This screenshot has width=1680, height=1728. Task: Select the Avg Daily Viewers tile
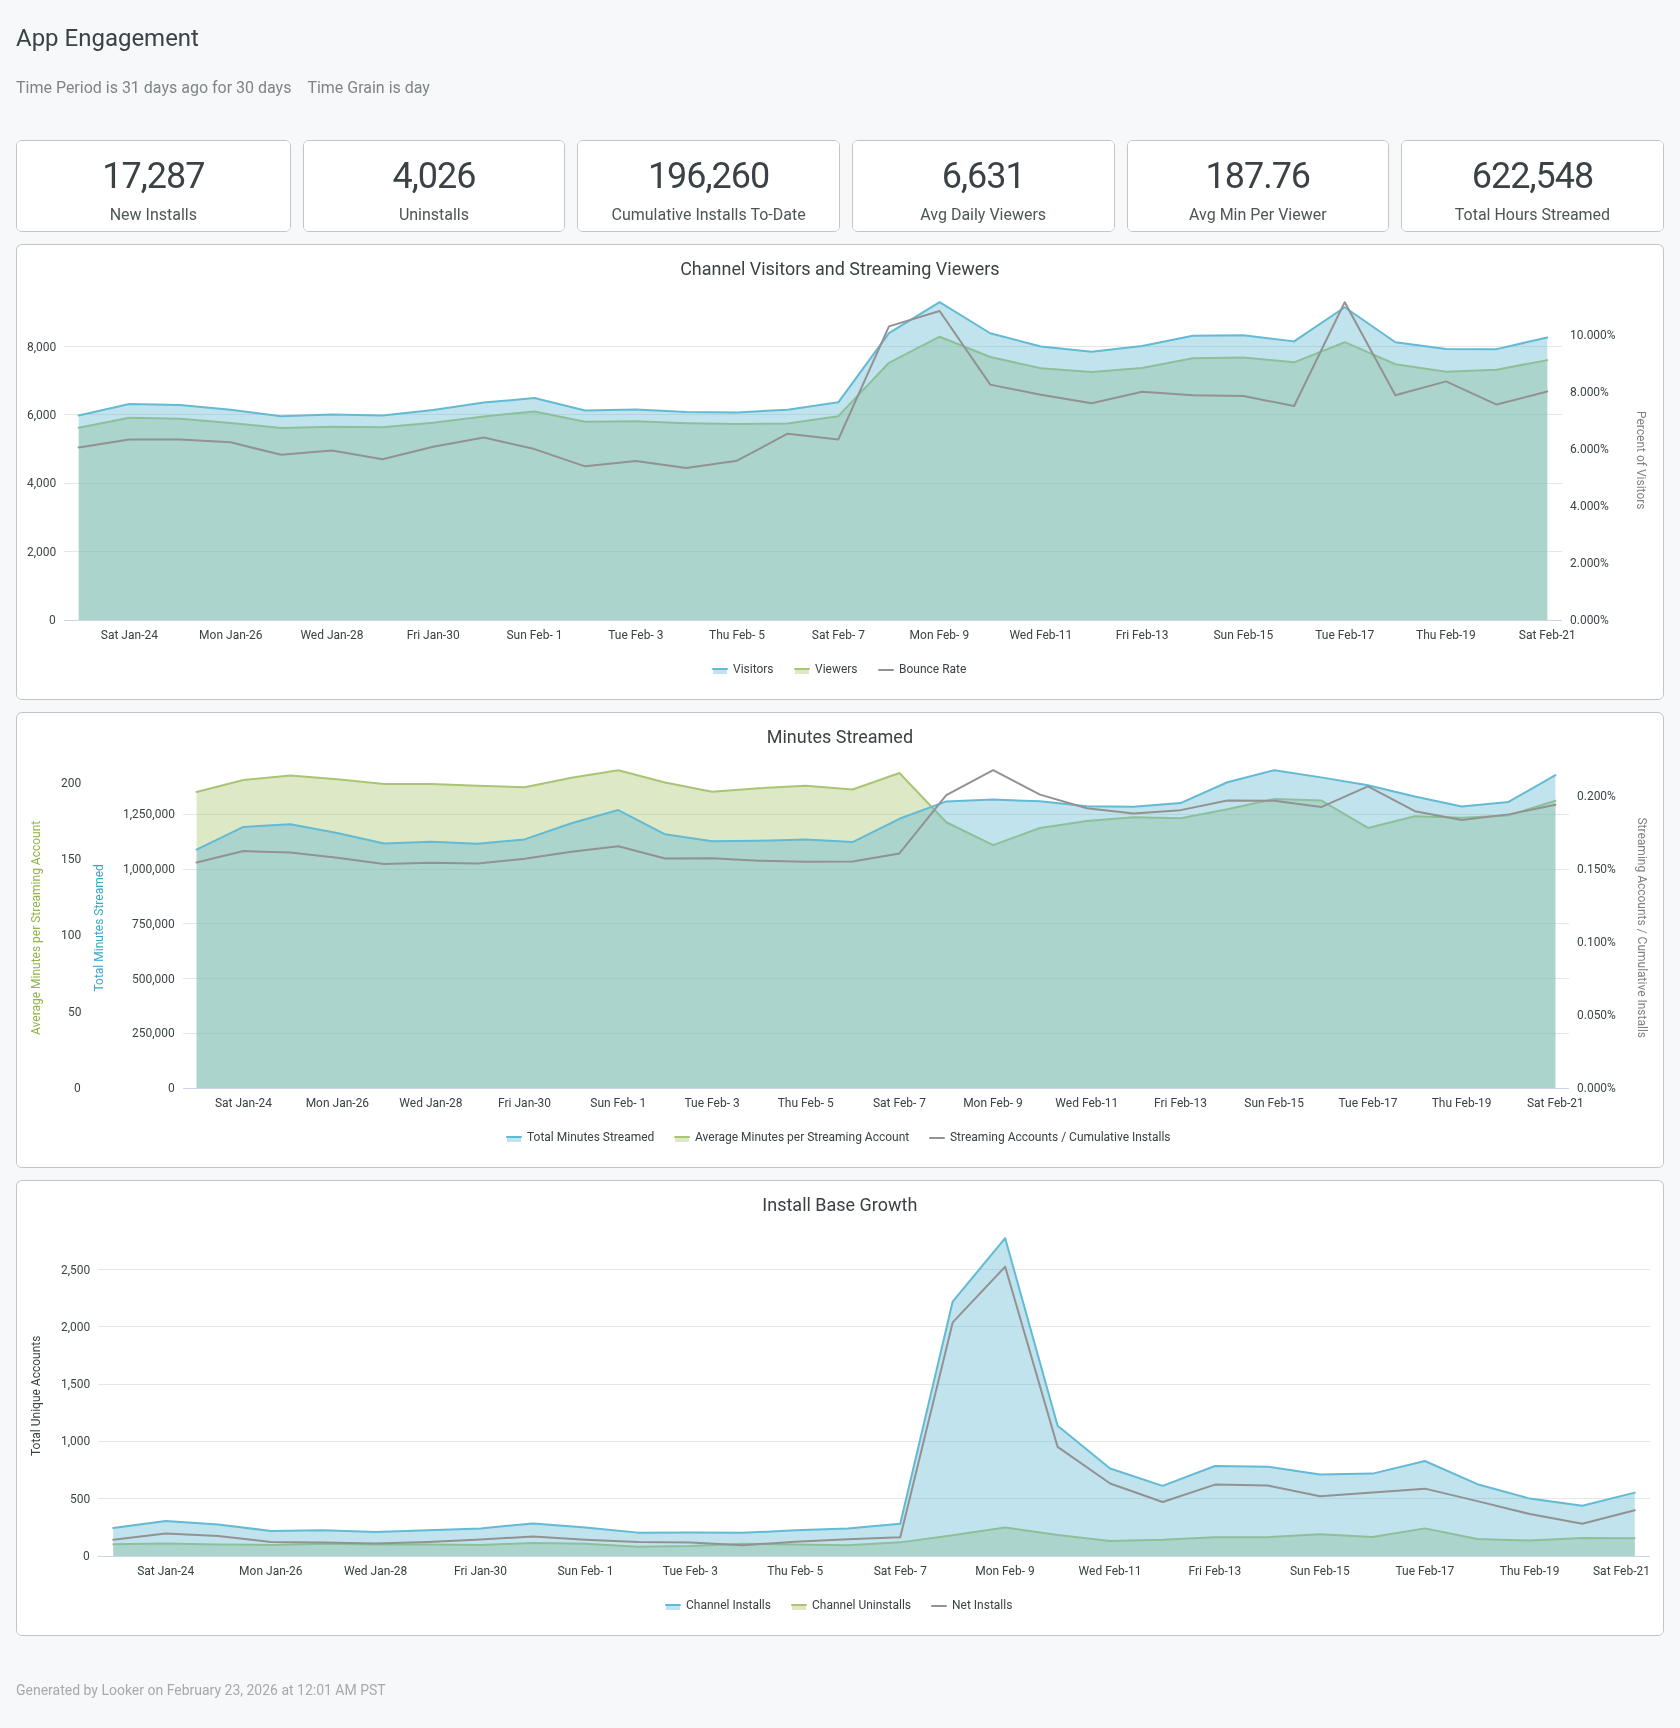[x=983, y=186]
